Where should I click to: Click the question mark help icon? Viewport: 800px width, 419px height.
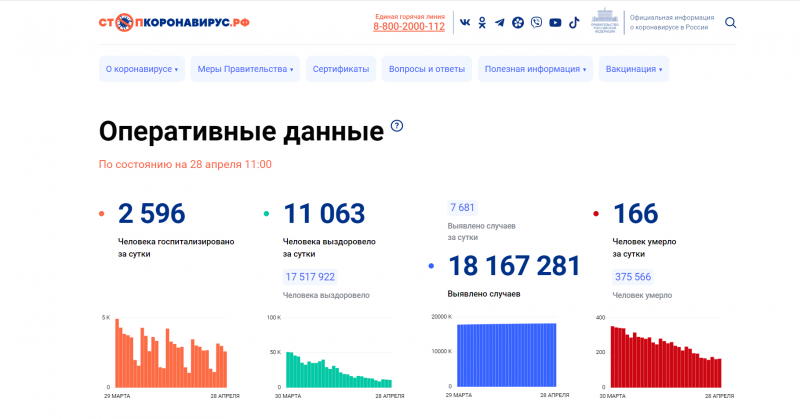[397, 126]
